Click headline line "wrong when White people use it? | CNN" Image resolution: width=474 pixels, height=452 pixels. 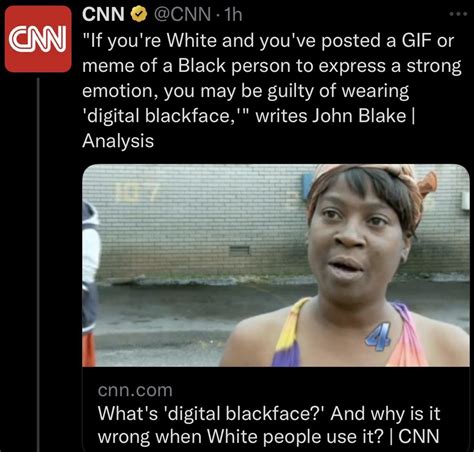click(x=268, y=436)
